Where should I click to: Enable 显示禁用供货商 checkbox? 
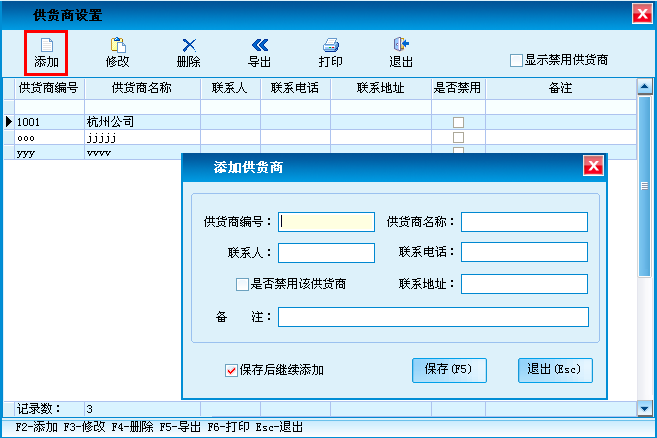(x=516, y=61)
